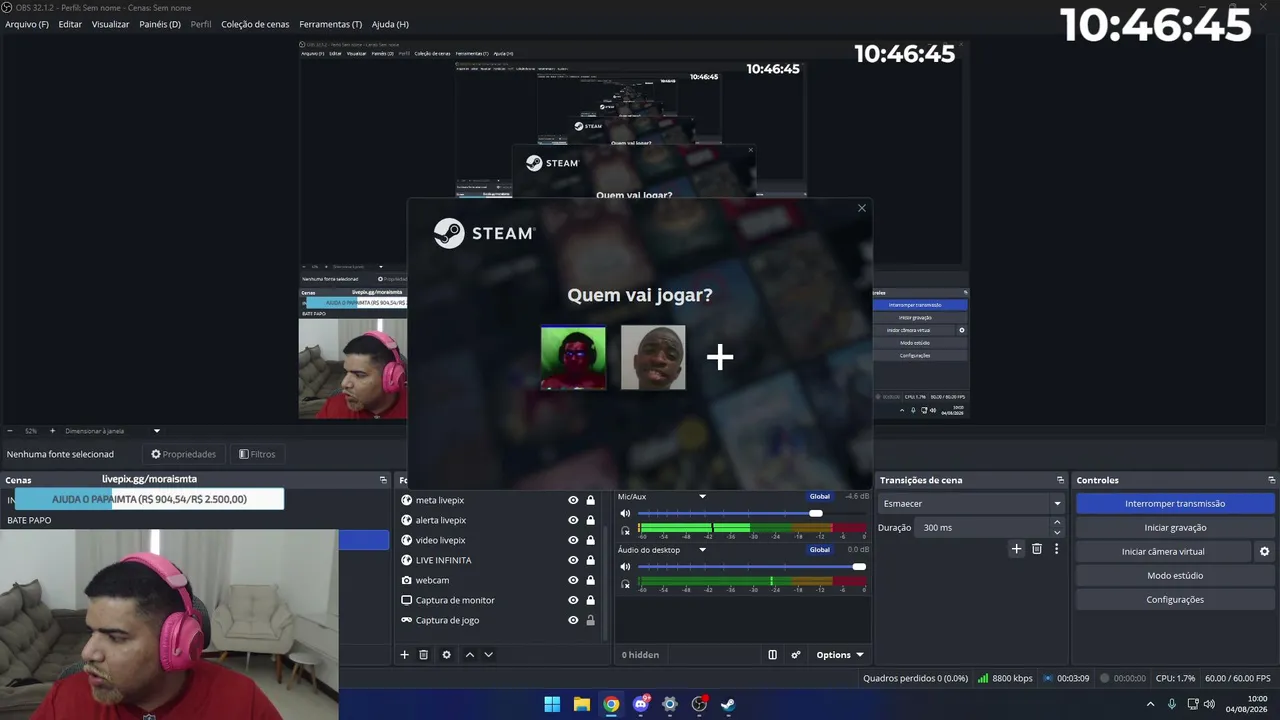Hide the webcam source
This screenshot has height=720, width=1280.
(573, 580)
